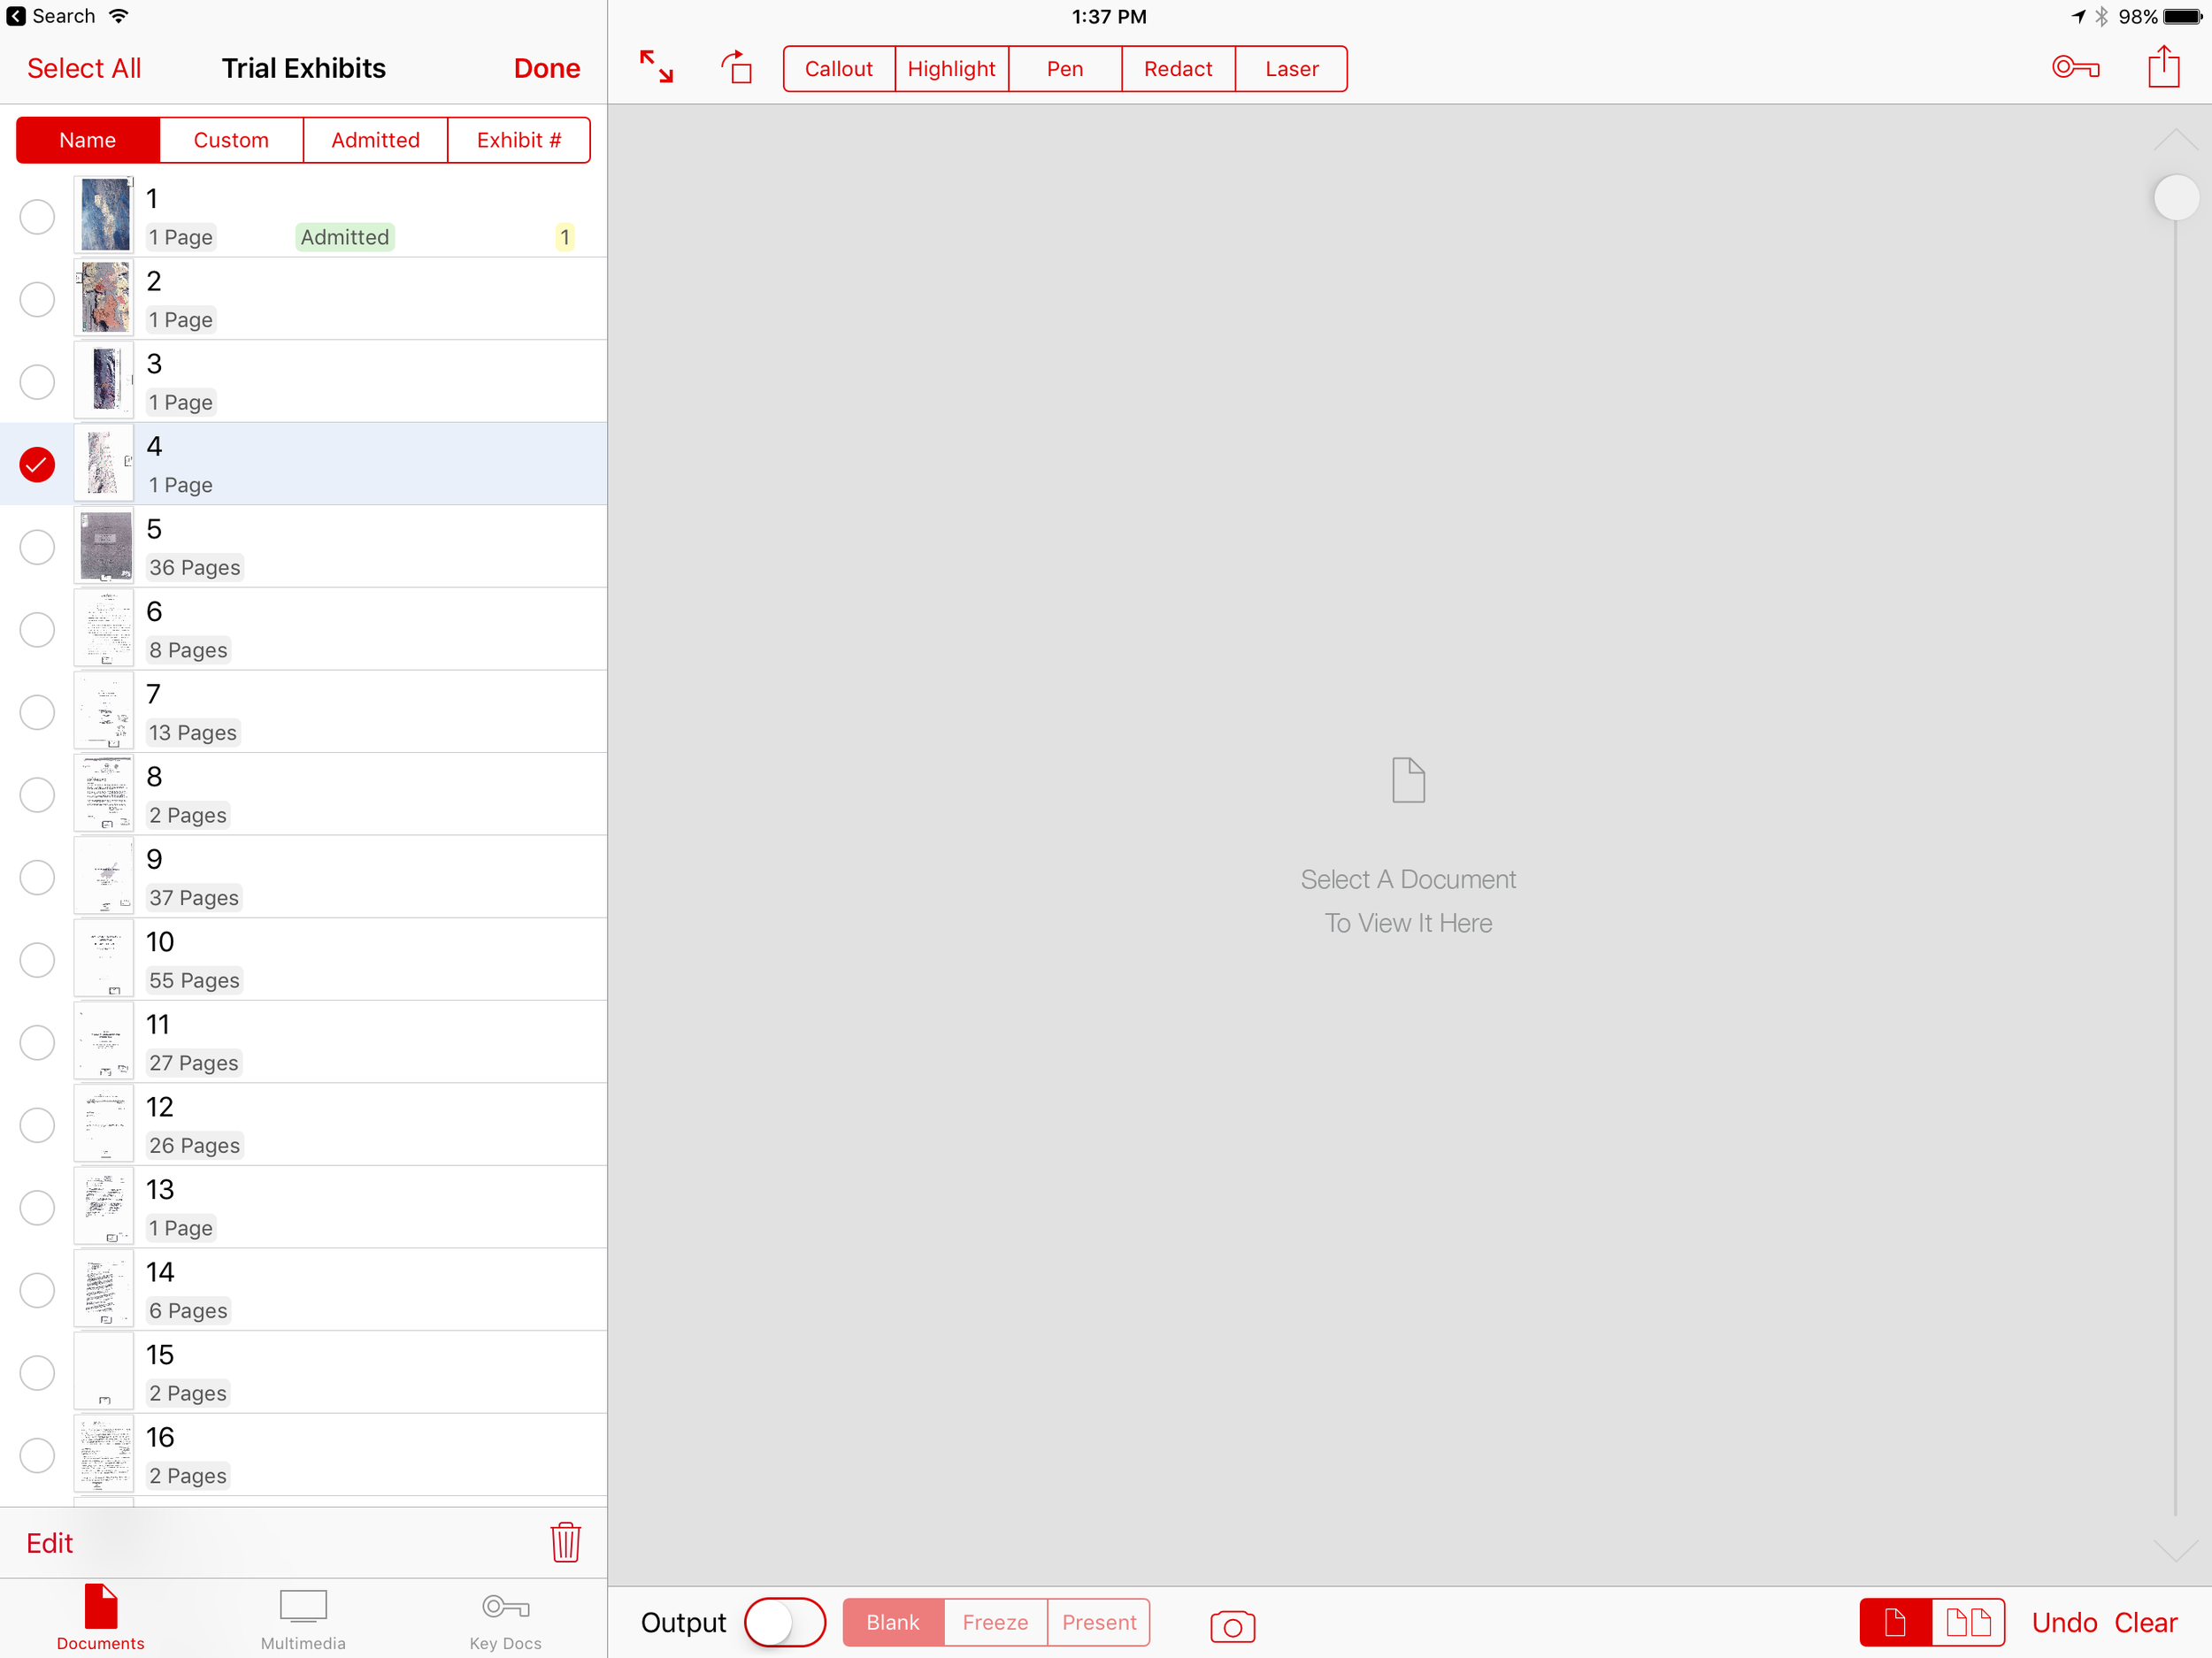Sort exhibits by Admitted
This screenshot has width=2212, height=1658.
point(375,140)
